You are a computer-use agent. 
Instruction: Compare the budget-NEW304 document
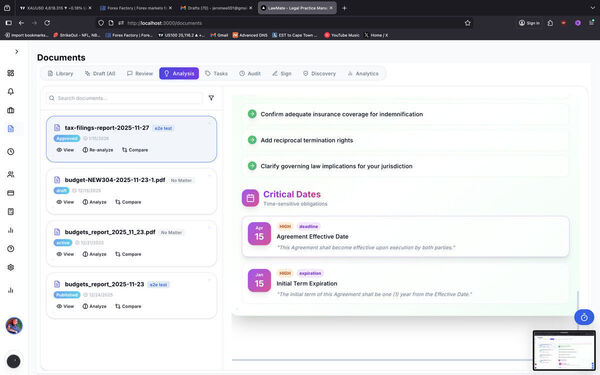point(128,202)
